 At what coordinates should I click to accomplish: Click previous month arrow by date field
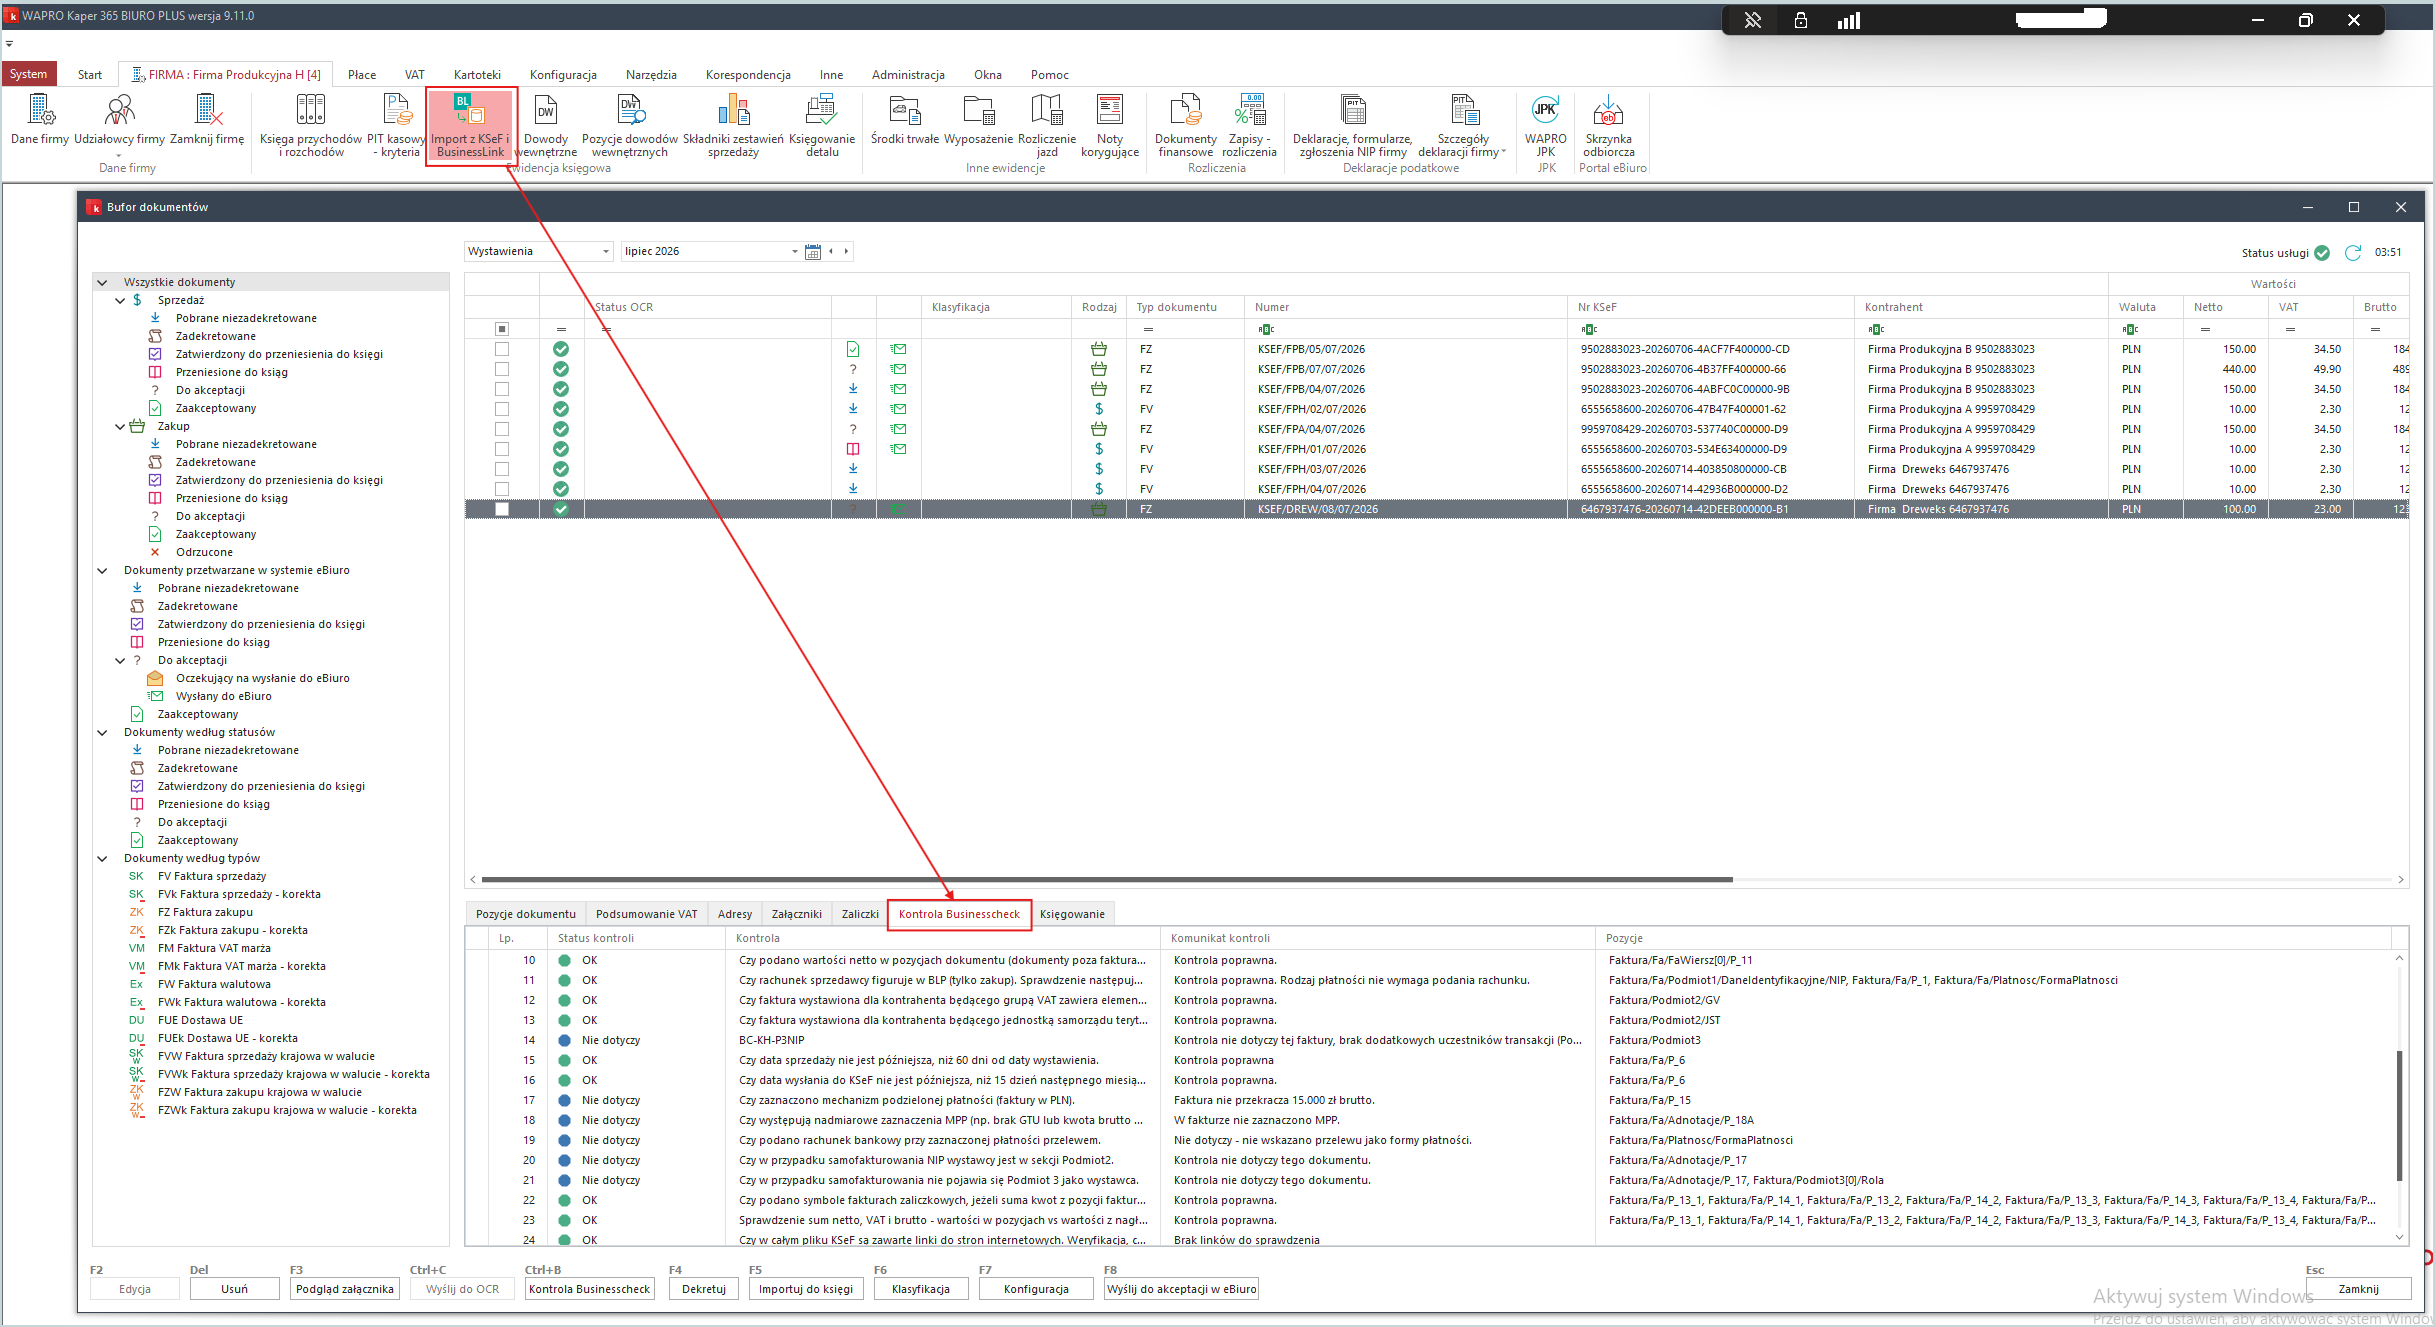click(831, 252)
